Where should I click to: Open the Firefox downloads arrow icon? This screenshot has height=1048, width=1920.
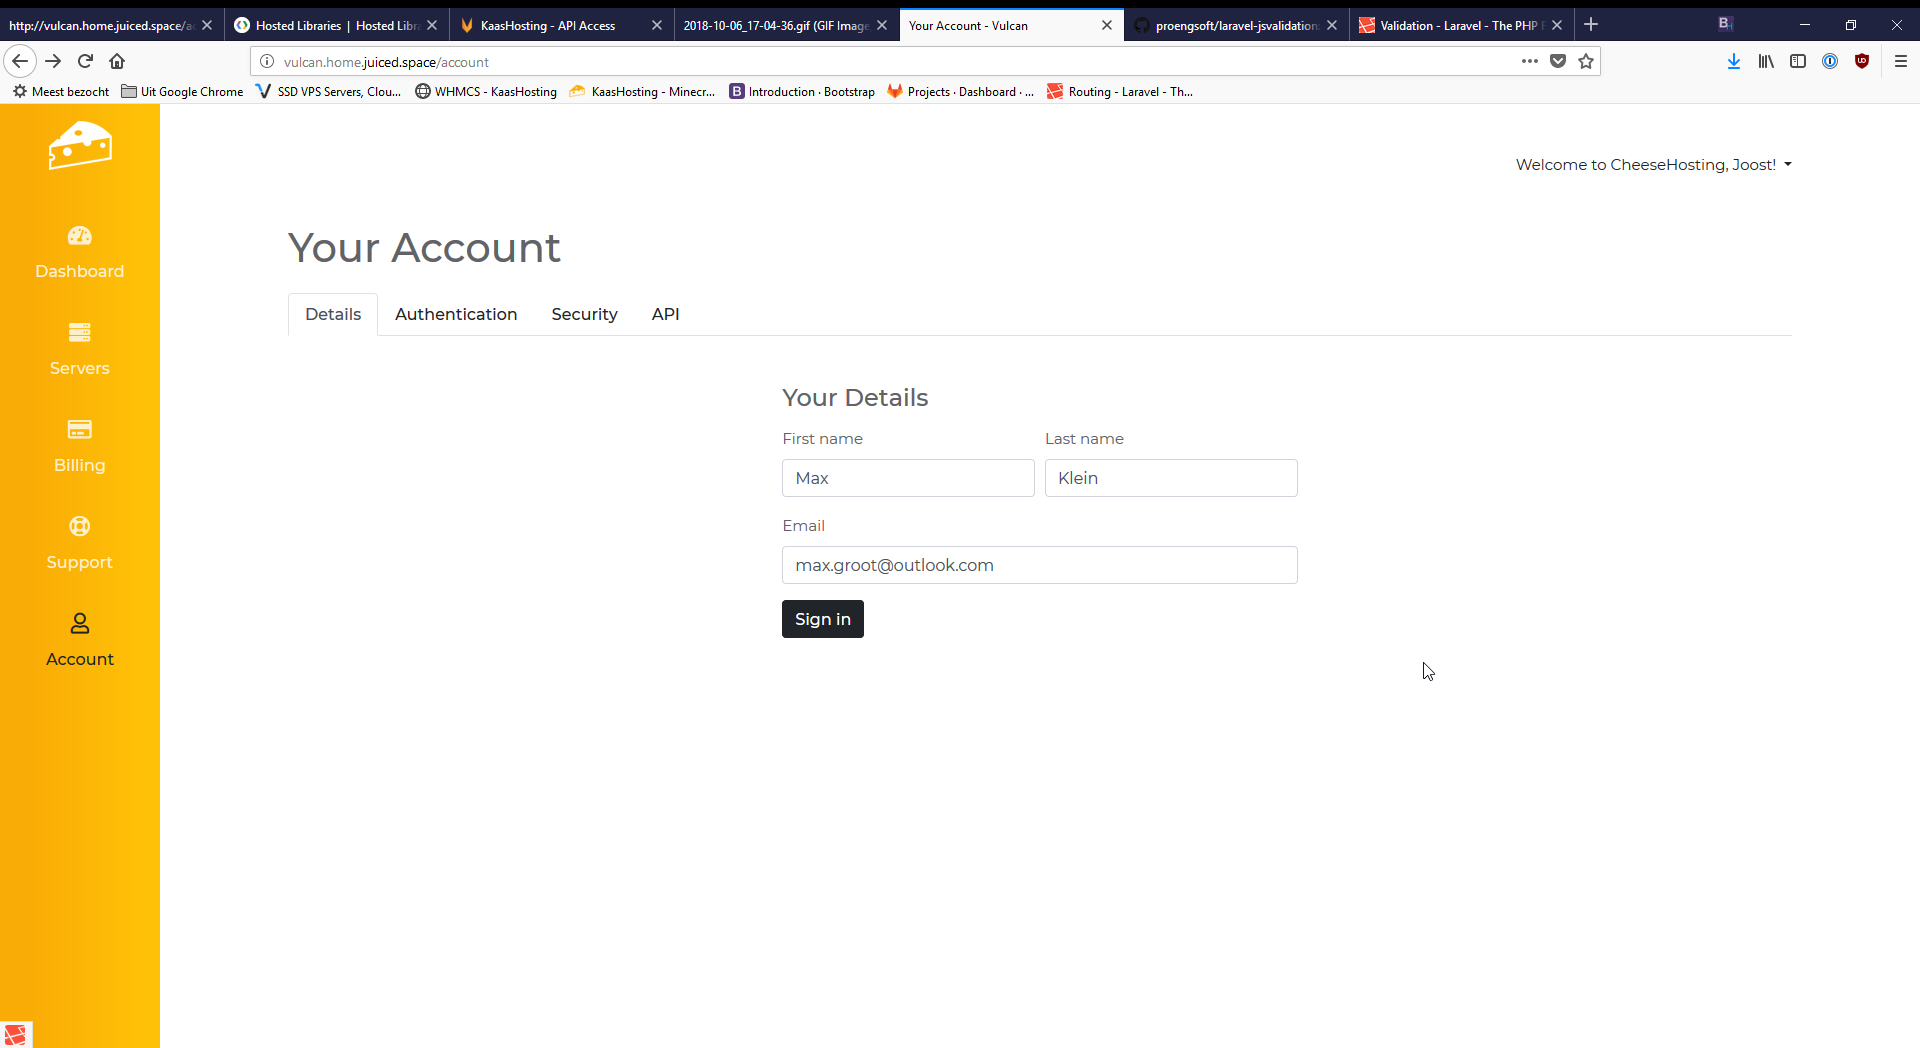pos(1734,62)
